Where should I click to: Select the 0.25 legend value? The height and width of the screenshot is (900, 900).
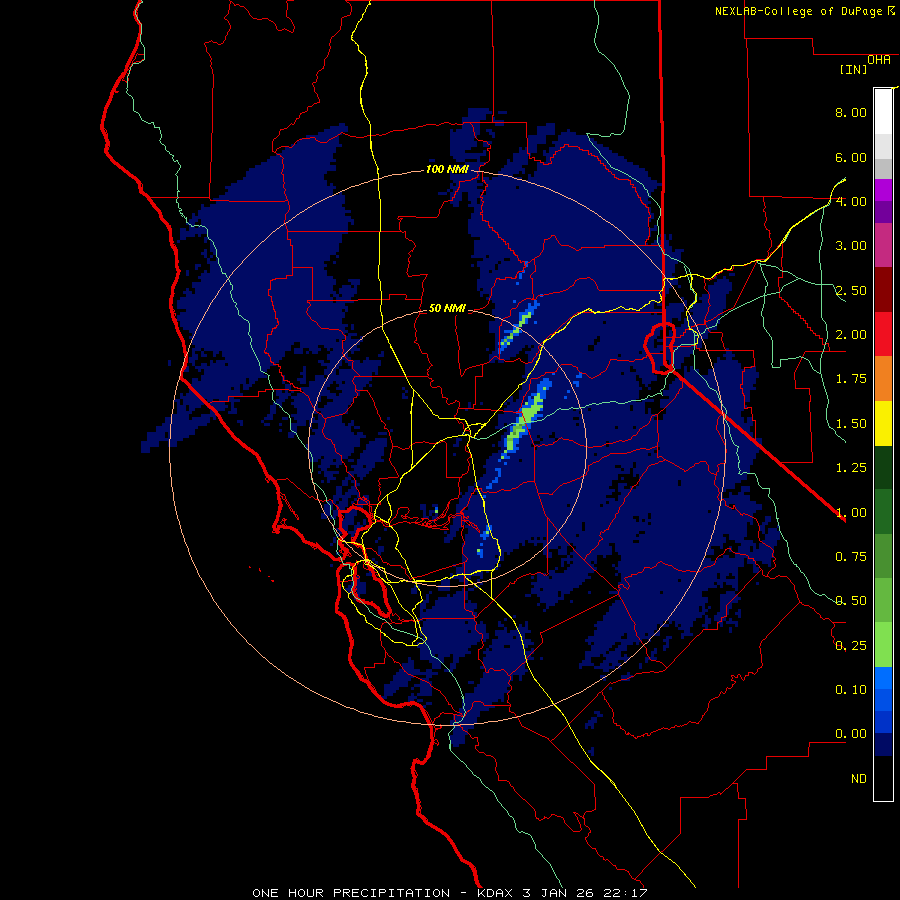(851, 646)
